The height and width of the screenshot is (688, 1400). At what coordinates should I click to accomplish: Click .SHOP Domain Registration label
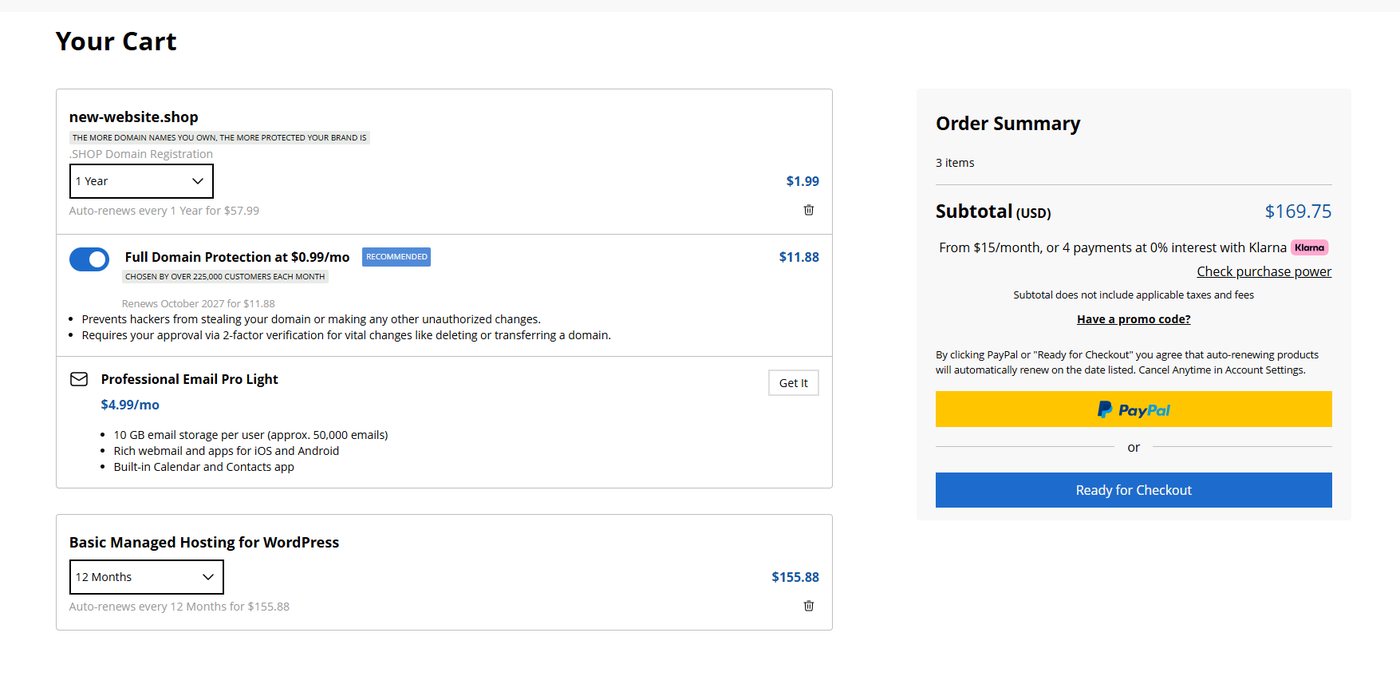141,154
